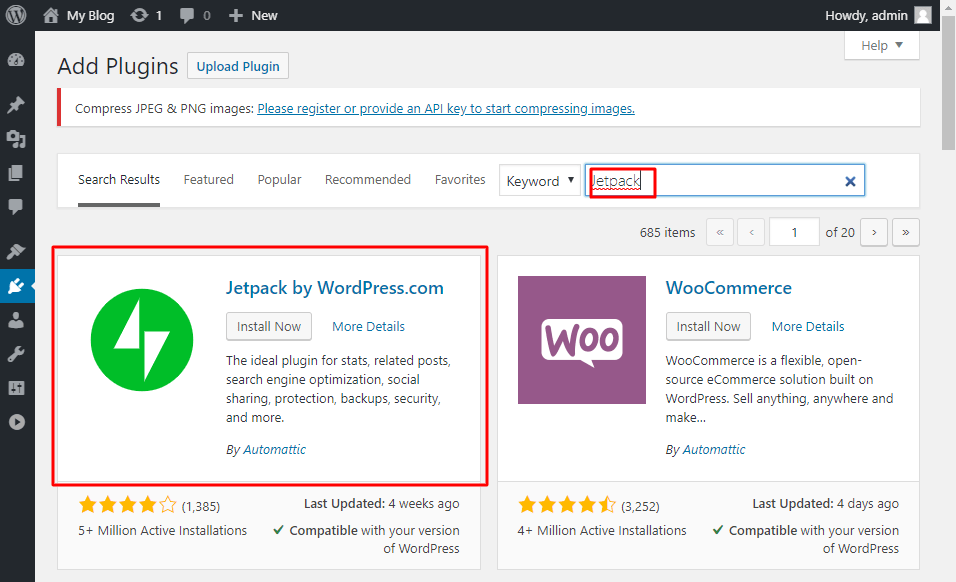Click the WordPress logo in admin bar

tap(16, 15)
